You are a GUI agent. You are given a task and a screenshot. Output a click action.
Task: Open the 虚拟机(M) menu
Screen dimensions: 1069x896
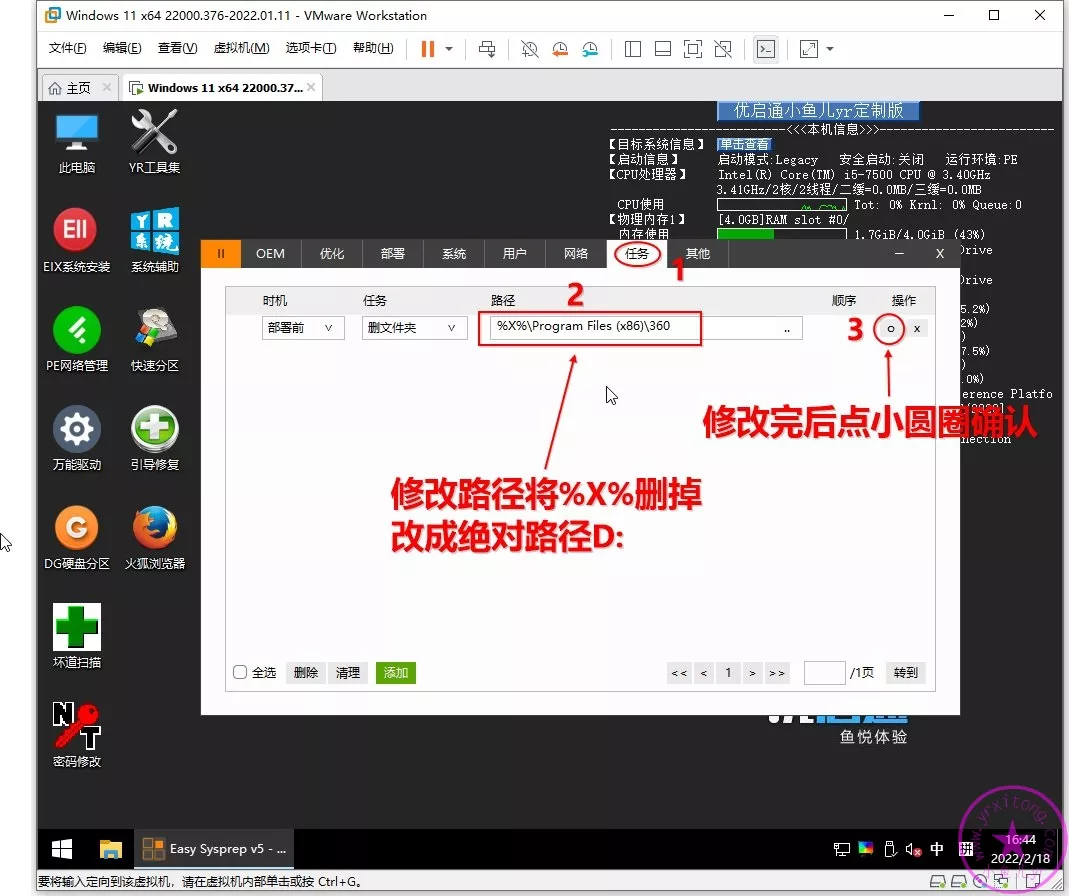242,49
